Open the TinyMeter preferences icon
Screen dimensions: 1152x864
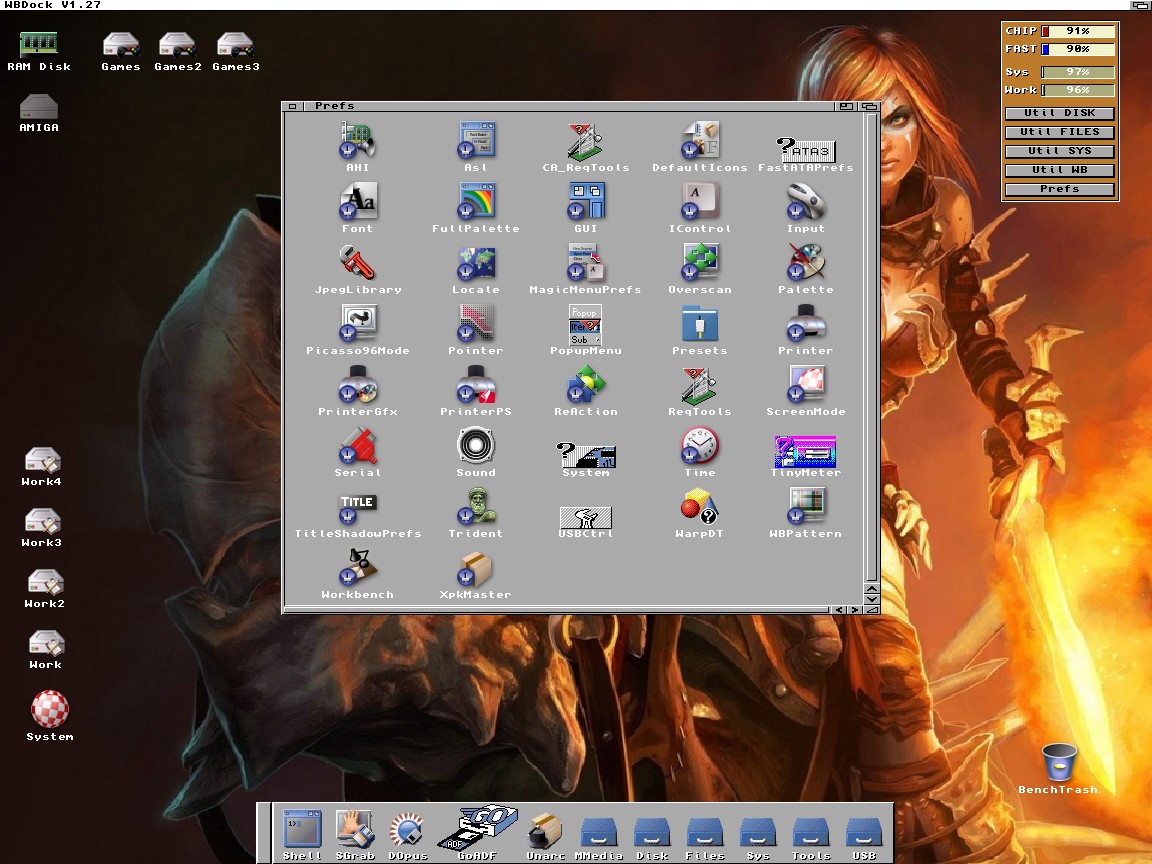coord(805,452)
